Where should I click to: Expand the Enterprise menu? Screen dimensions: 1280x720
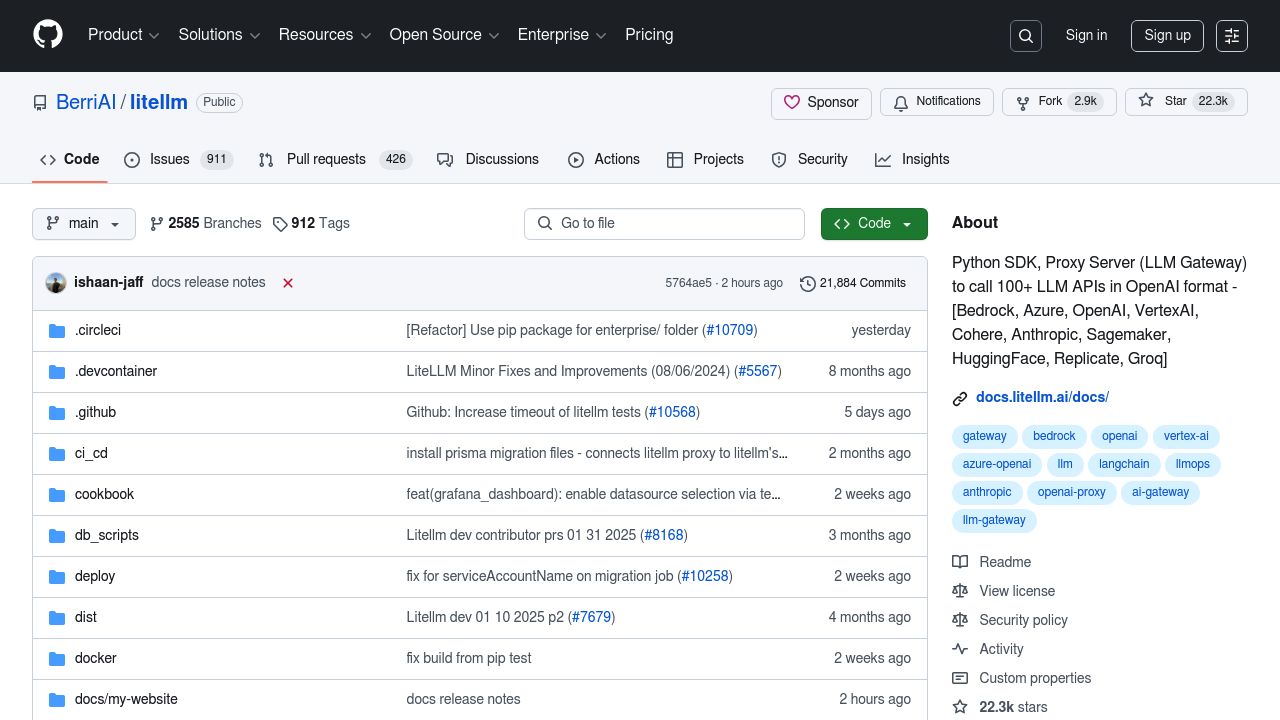coord(562,34)
